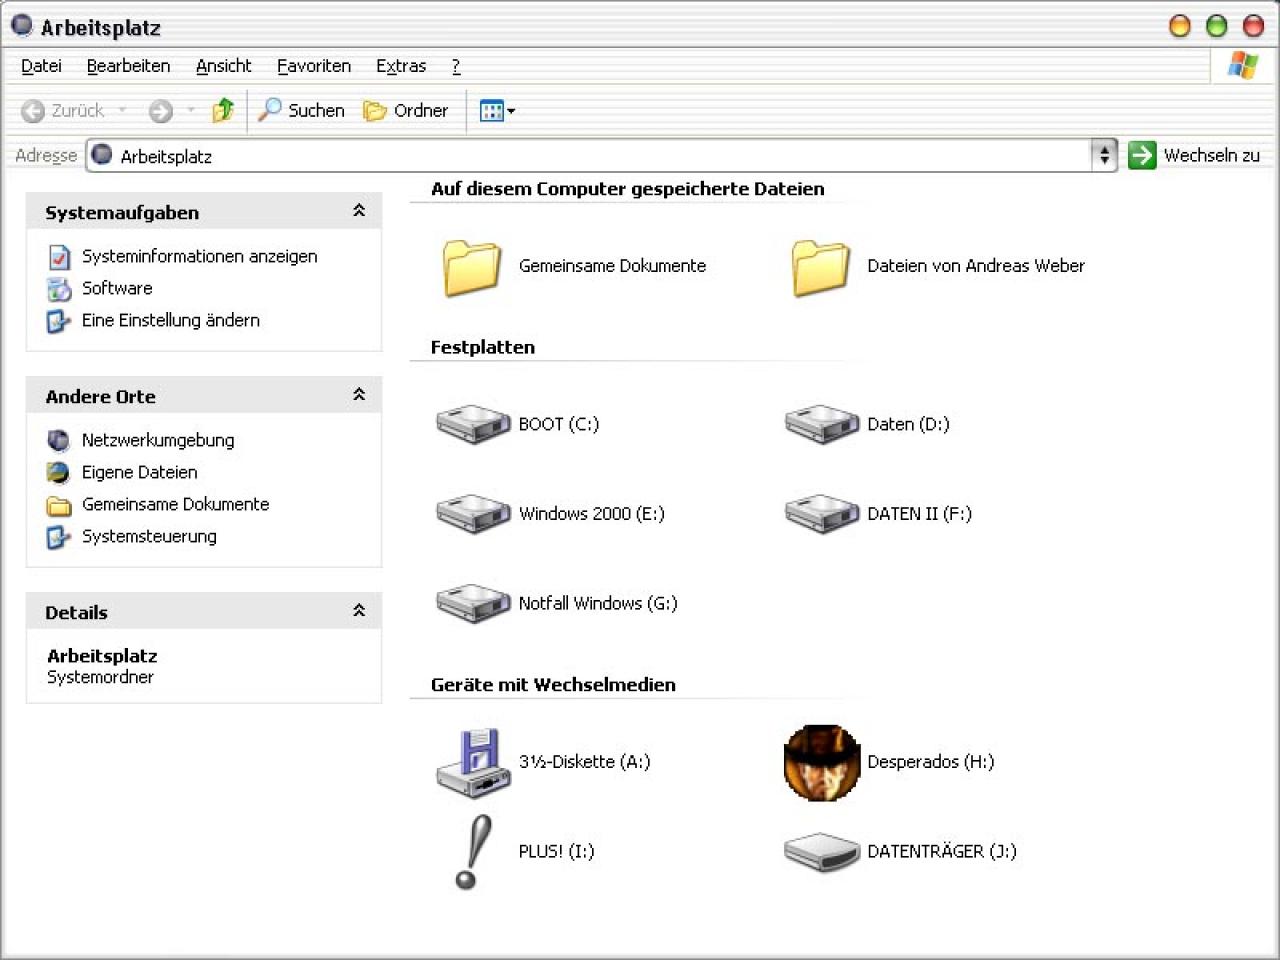
Task: Select the 3½-Diskette (A:) floppy icon
Action: pyautogui.click(x=473, y=763)
